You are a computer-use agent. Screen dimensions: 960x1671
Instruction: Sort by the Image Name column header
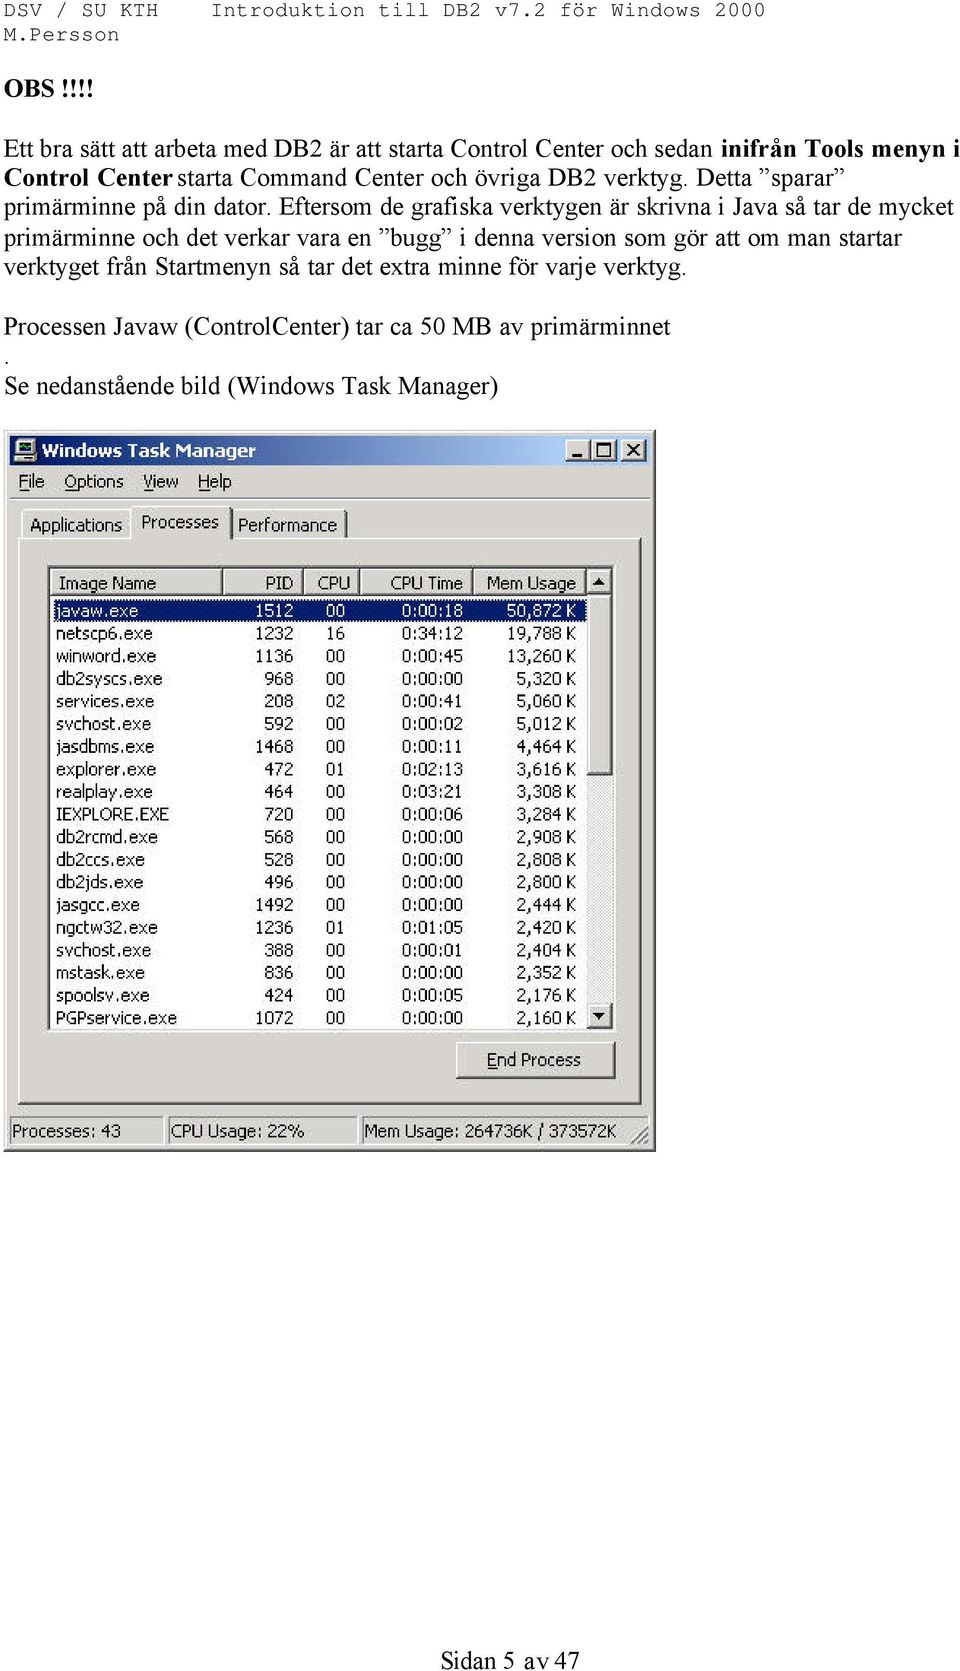136,582
